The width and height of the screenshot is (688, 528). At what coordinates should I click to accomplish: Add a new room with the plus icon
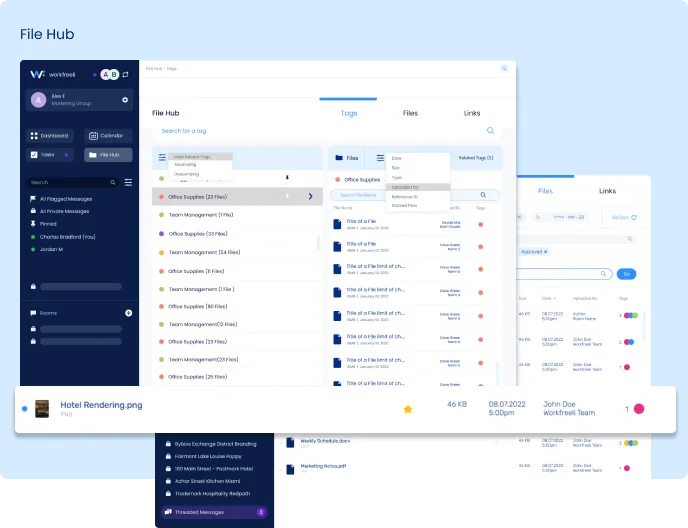[129, 313]
